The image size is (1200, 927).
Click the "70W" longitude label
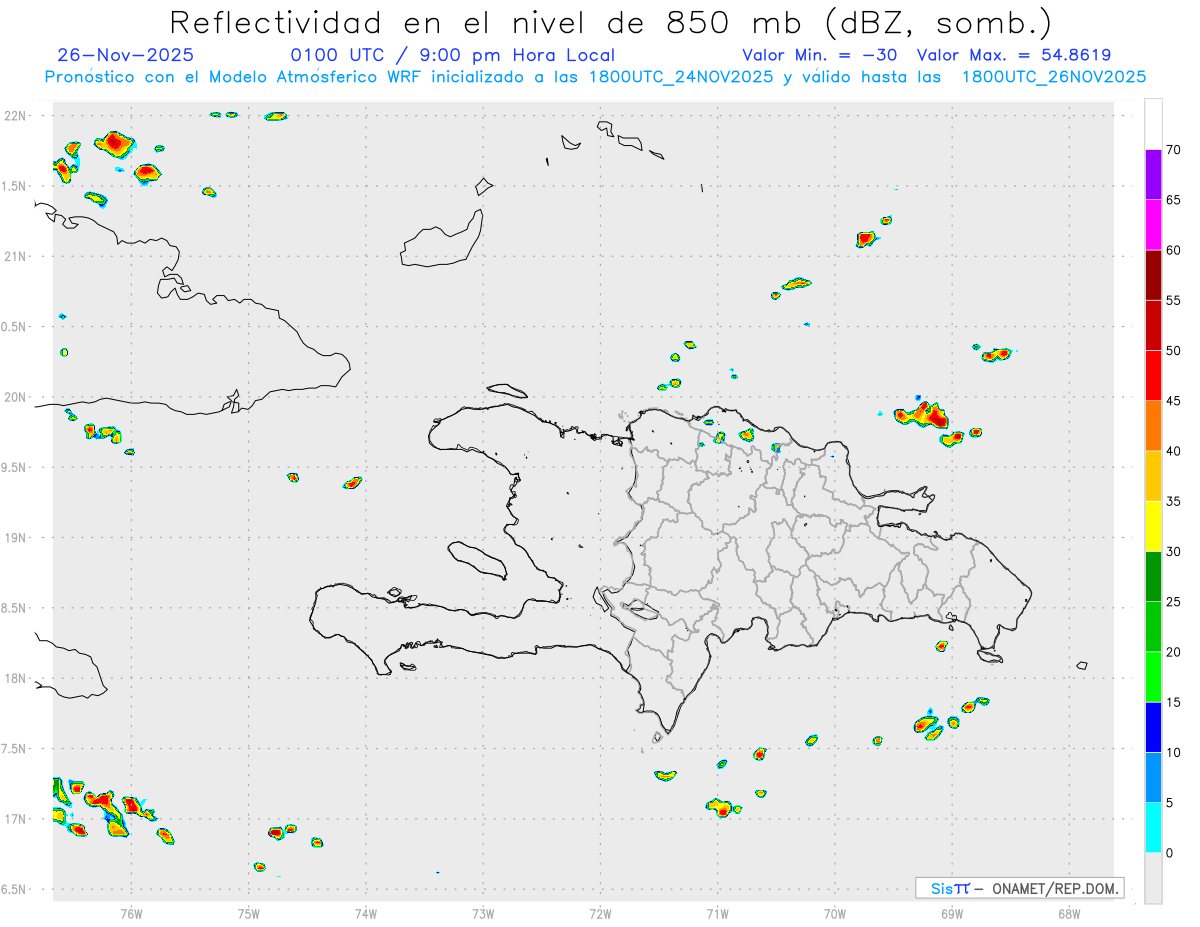click(x=835, y=914)
